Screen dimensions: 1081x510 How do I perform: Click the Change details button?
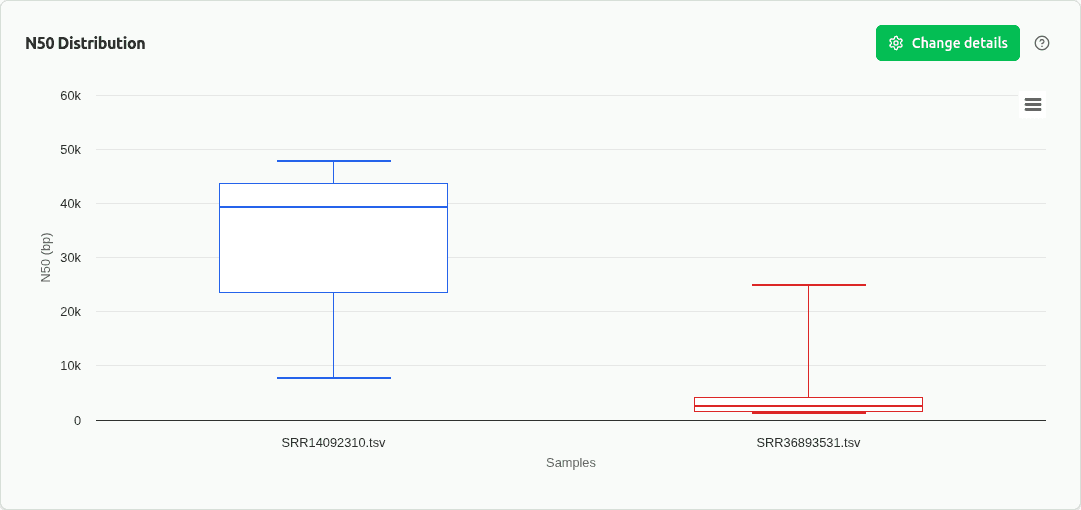click(947, 43)
